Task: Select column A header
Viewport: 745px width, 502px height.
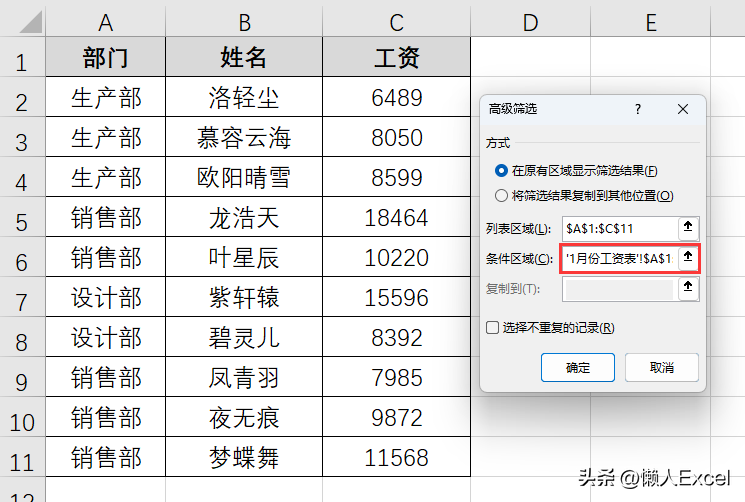Action: 105,22
